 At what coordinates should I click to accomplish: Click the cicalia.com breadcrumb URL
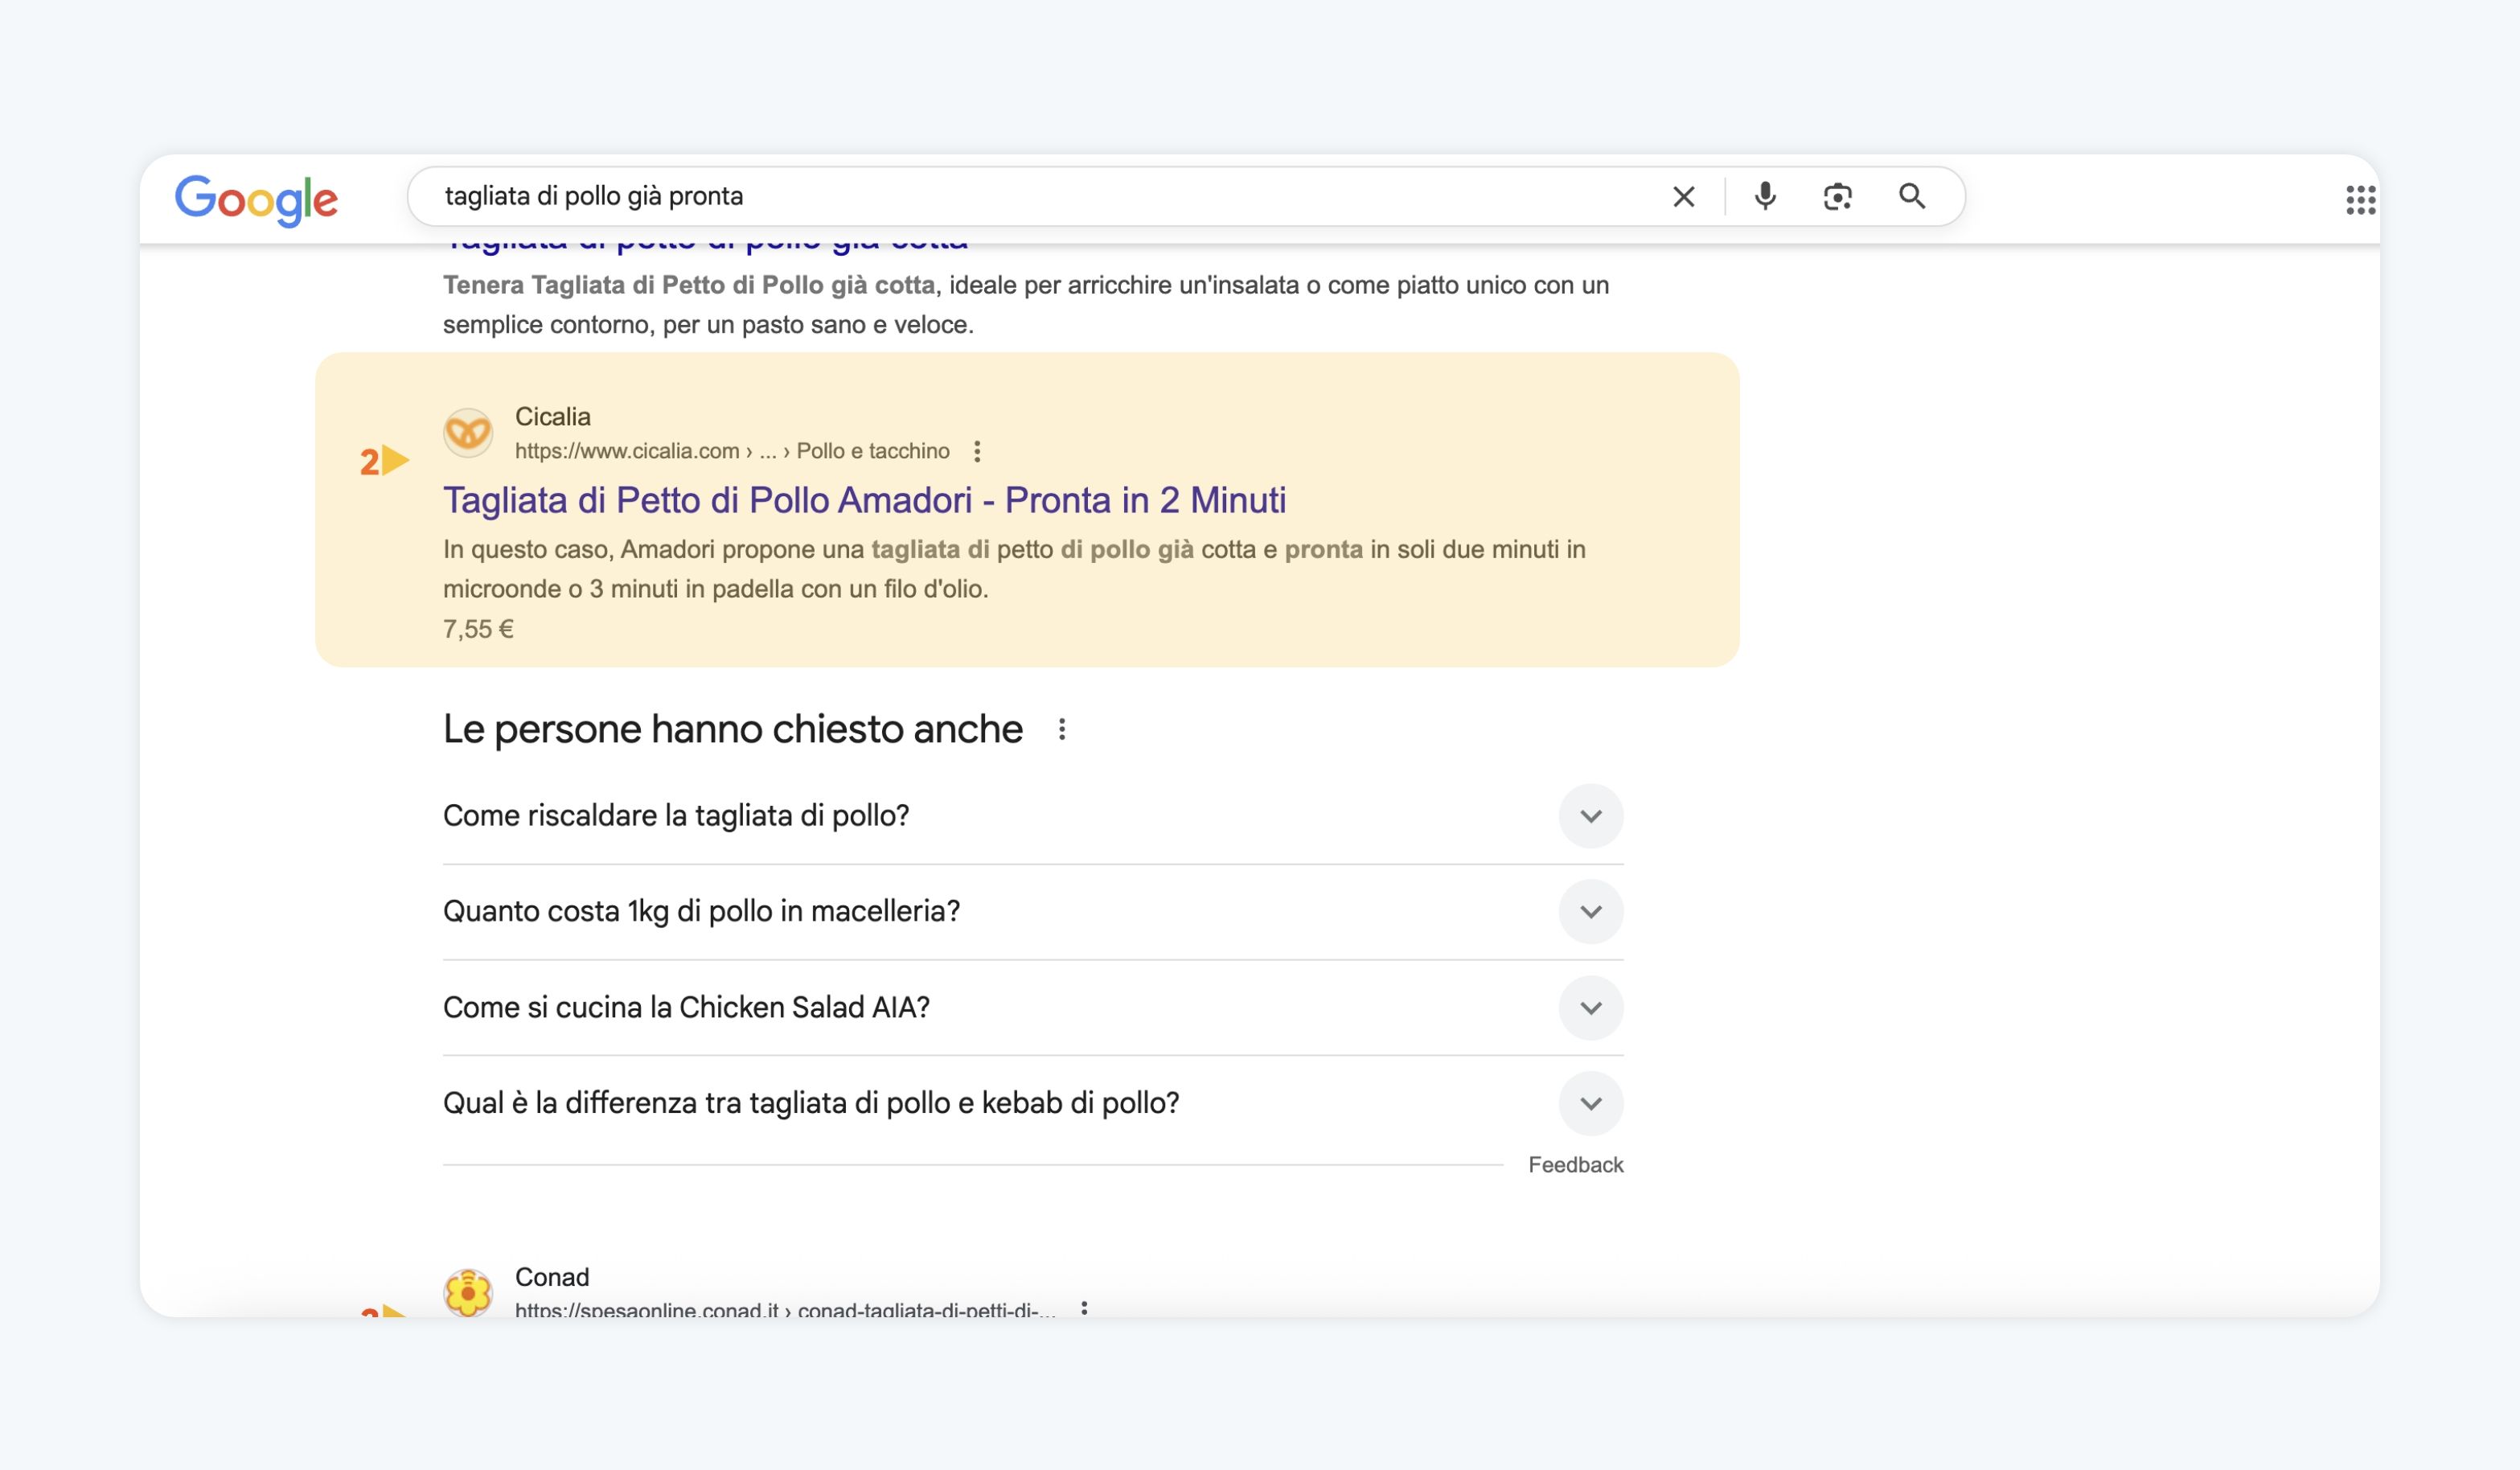[x=732, y=451]
